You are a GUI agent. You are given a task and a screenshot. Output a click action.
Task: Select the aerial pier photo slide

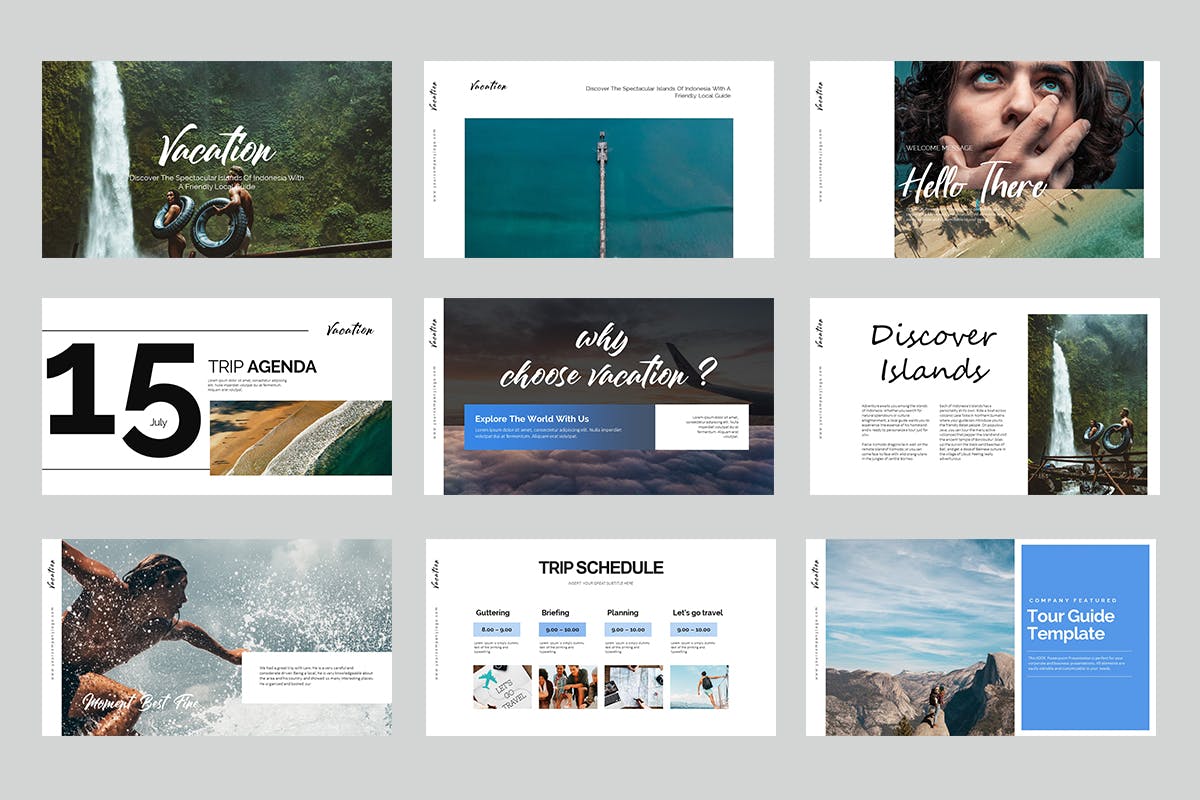[598, 187]
